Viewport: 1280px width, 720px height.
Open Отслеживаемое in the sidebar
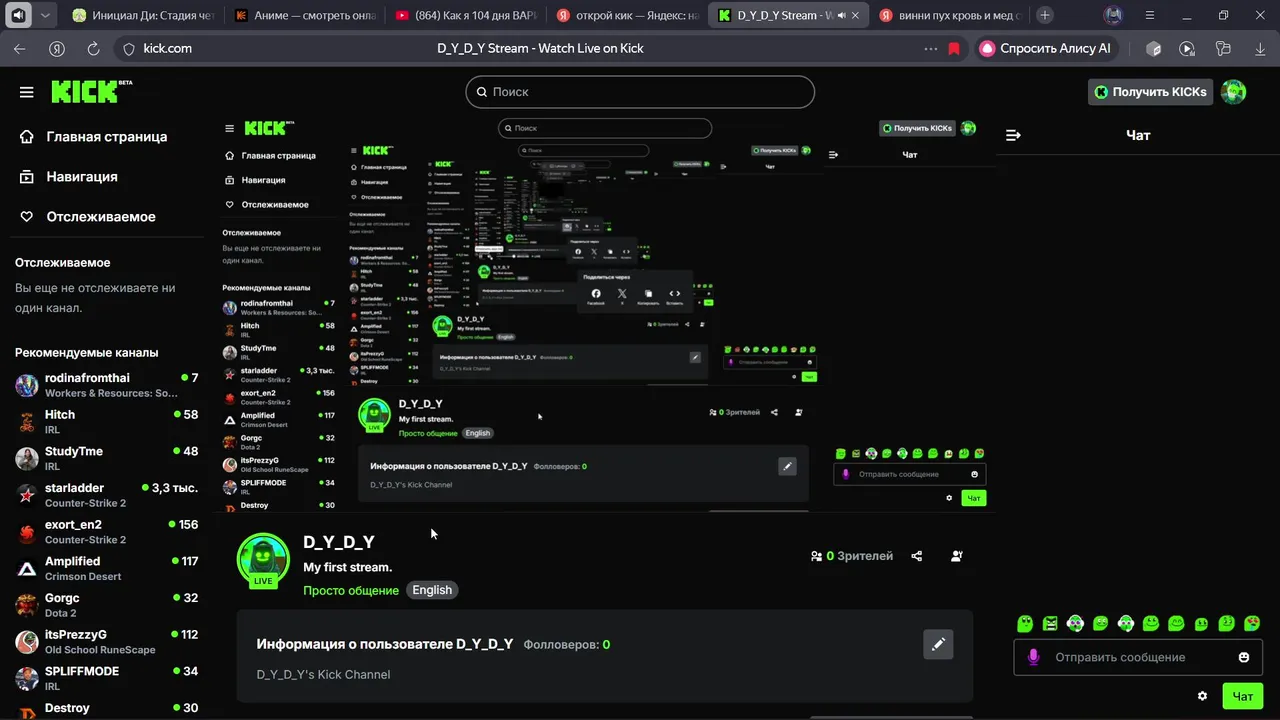87,216
